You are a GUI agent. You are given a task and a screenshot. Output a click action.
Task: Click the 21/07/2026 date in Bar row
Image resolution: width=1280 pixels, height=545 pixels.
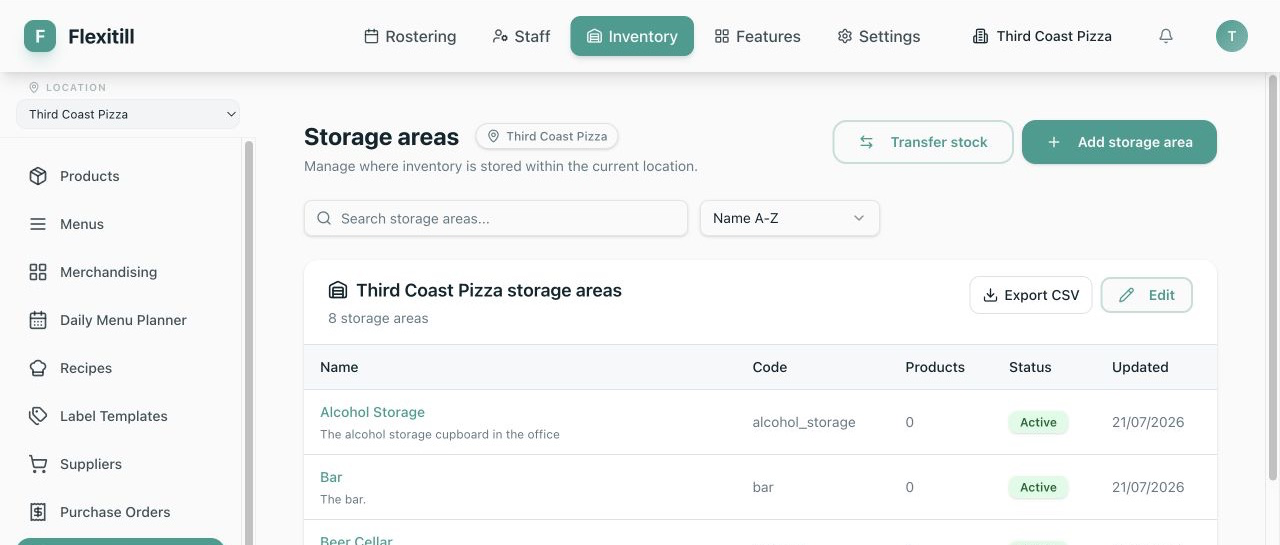pos(1148,487)
